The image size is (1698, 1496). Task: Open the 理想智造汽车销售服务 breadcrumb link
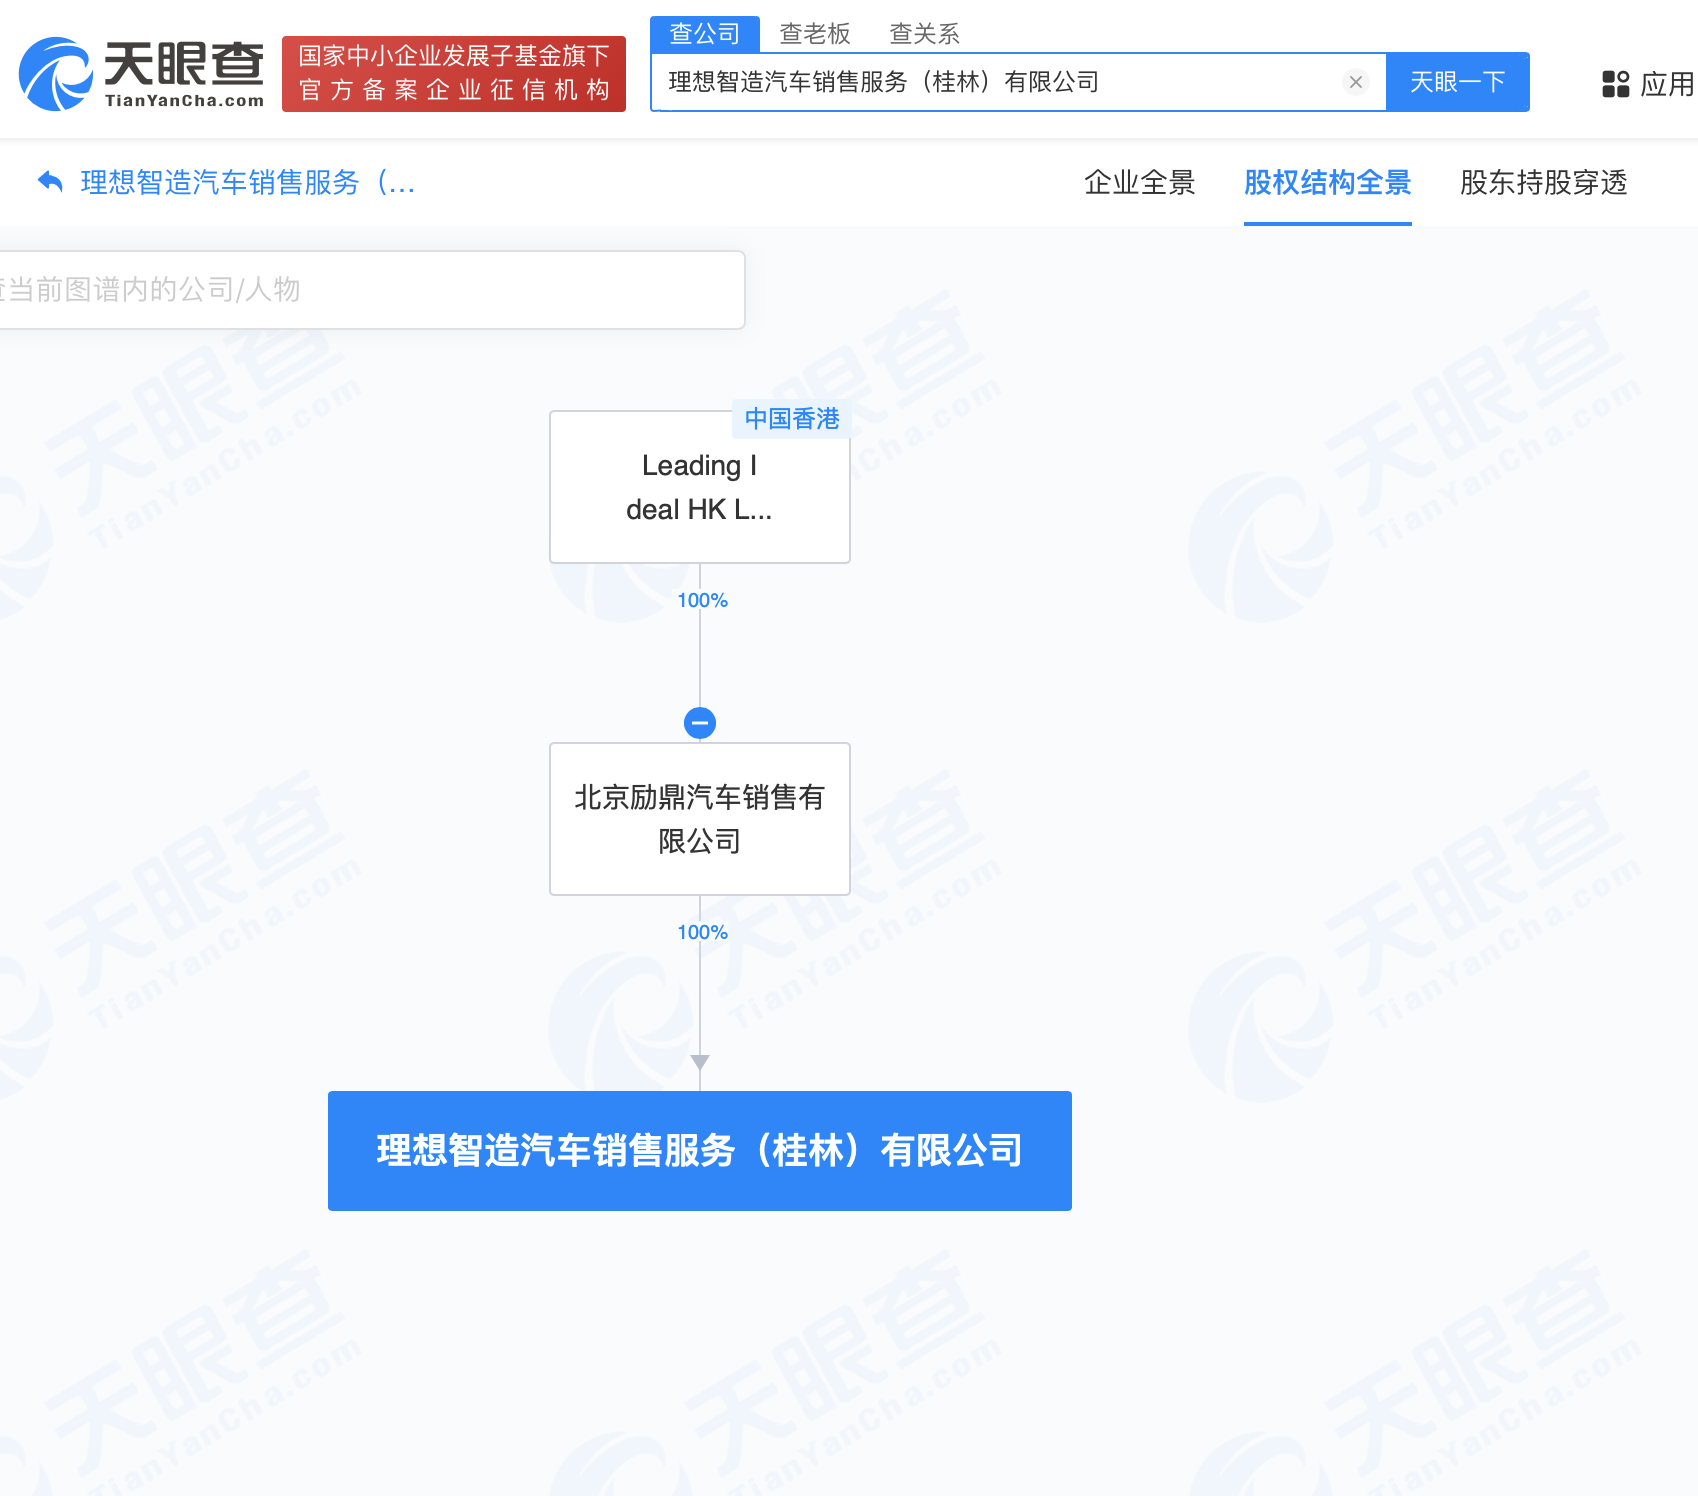[x=248, y=183]
